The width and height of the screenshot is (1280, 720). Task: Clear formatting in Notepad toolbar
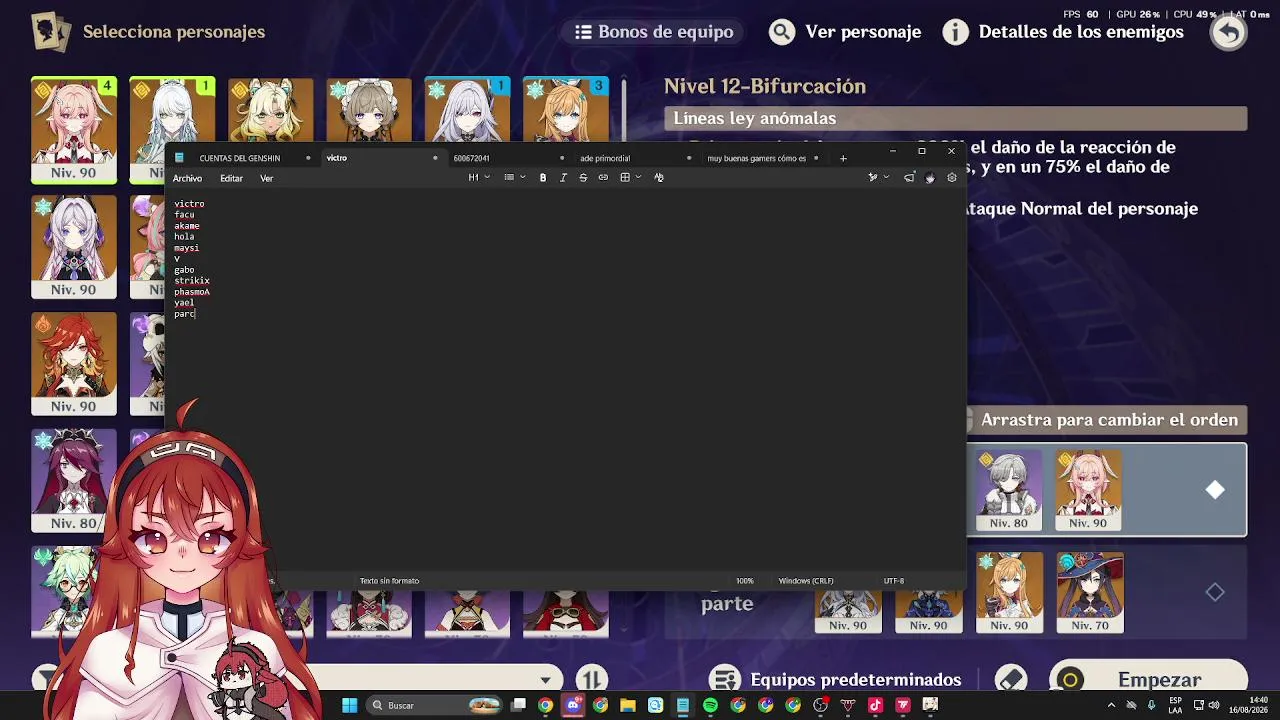658,178
